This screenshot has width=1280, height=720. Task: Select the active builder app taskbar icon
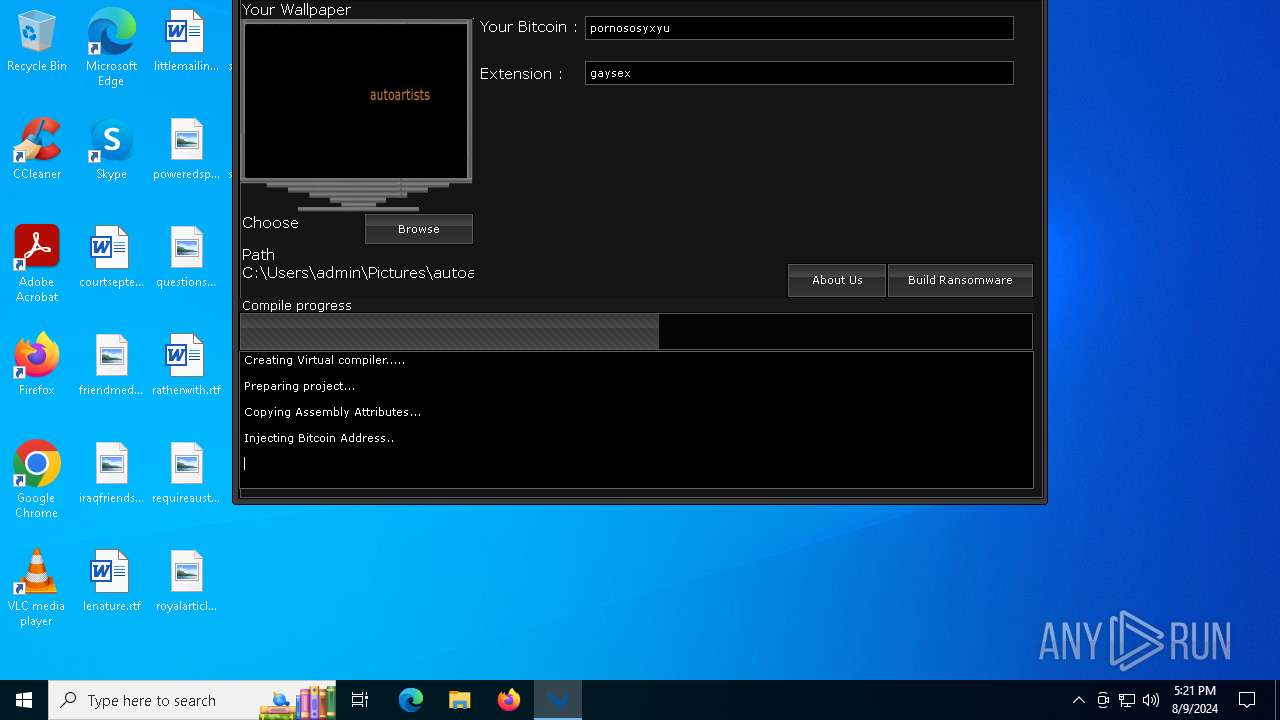pyautogui.click(x=558, y=700)
